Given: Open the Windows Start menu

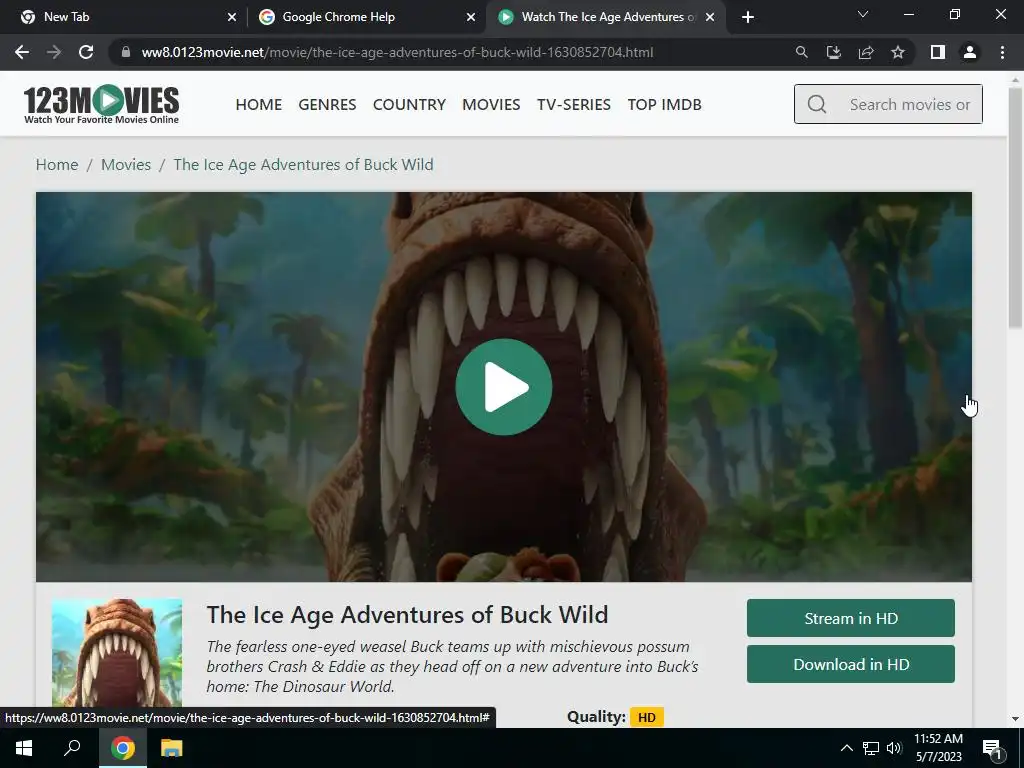Looking at the screenshot, I should (x=24, y=748).
